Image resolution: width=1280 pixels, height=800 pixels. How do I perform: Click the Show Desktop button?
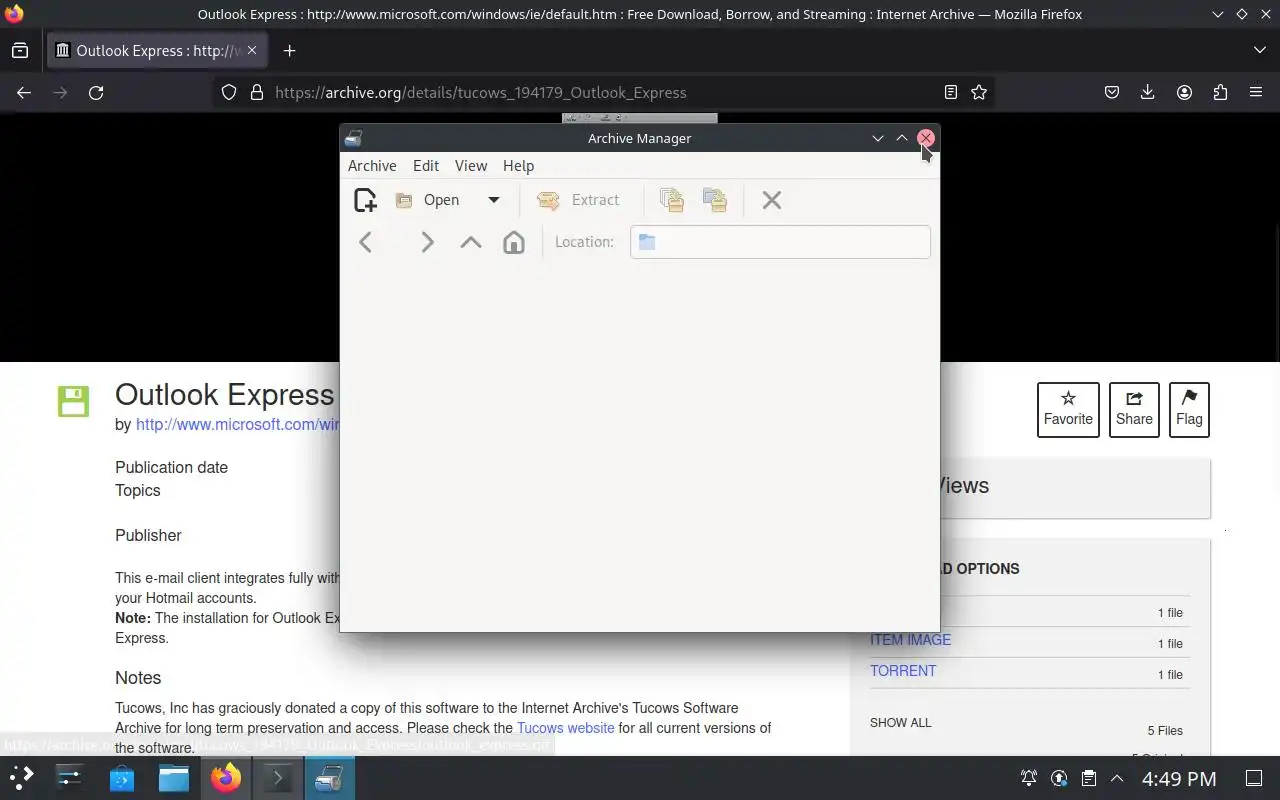pos(1254,778)
